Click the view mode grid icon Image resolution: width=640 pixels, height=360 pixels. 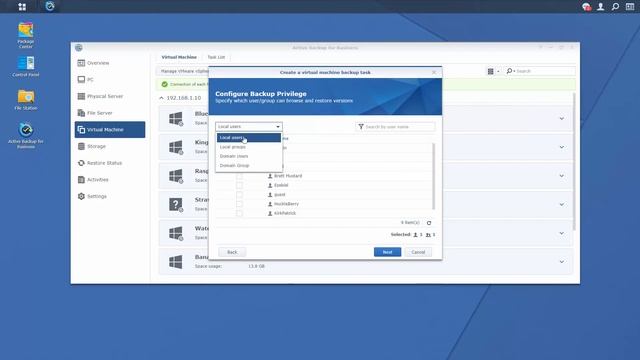tap(490, 71)
